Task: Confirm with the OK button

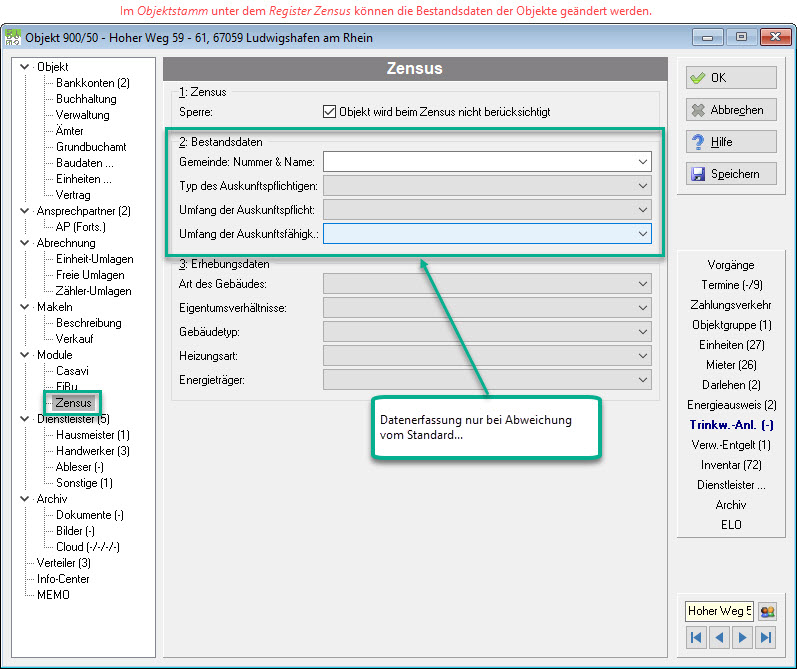Action: click(x=731, y=78)
